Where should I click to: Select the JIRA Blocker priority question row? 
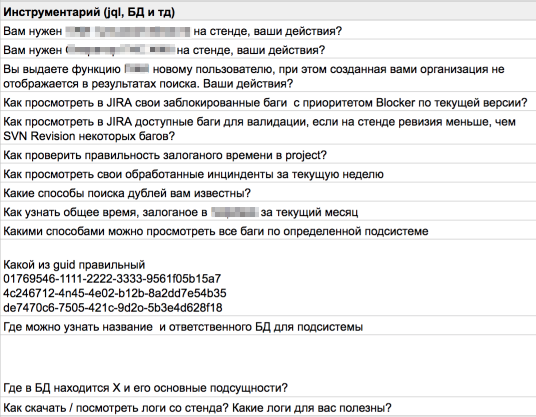[268, 103]
